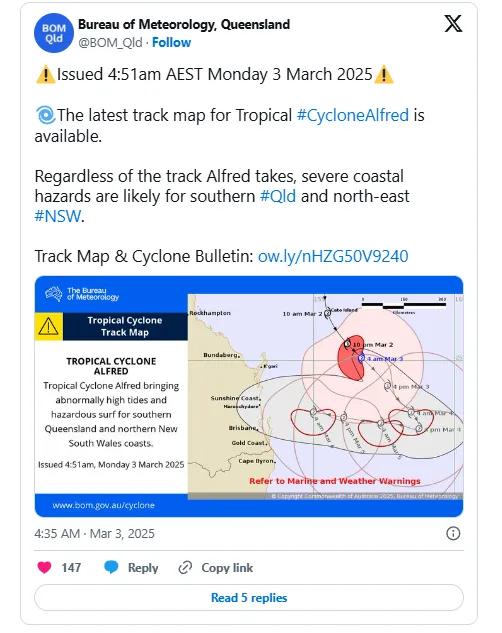Viewport: 502px width, 633px height.
Task: Open the tweet info circle icon
Action: tap(453, 533)
